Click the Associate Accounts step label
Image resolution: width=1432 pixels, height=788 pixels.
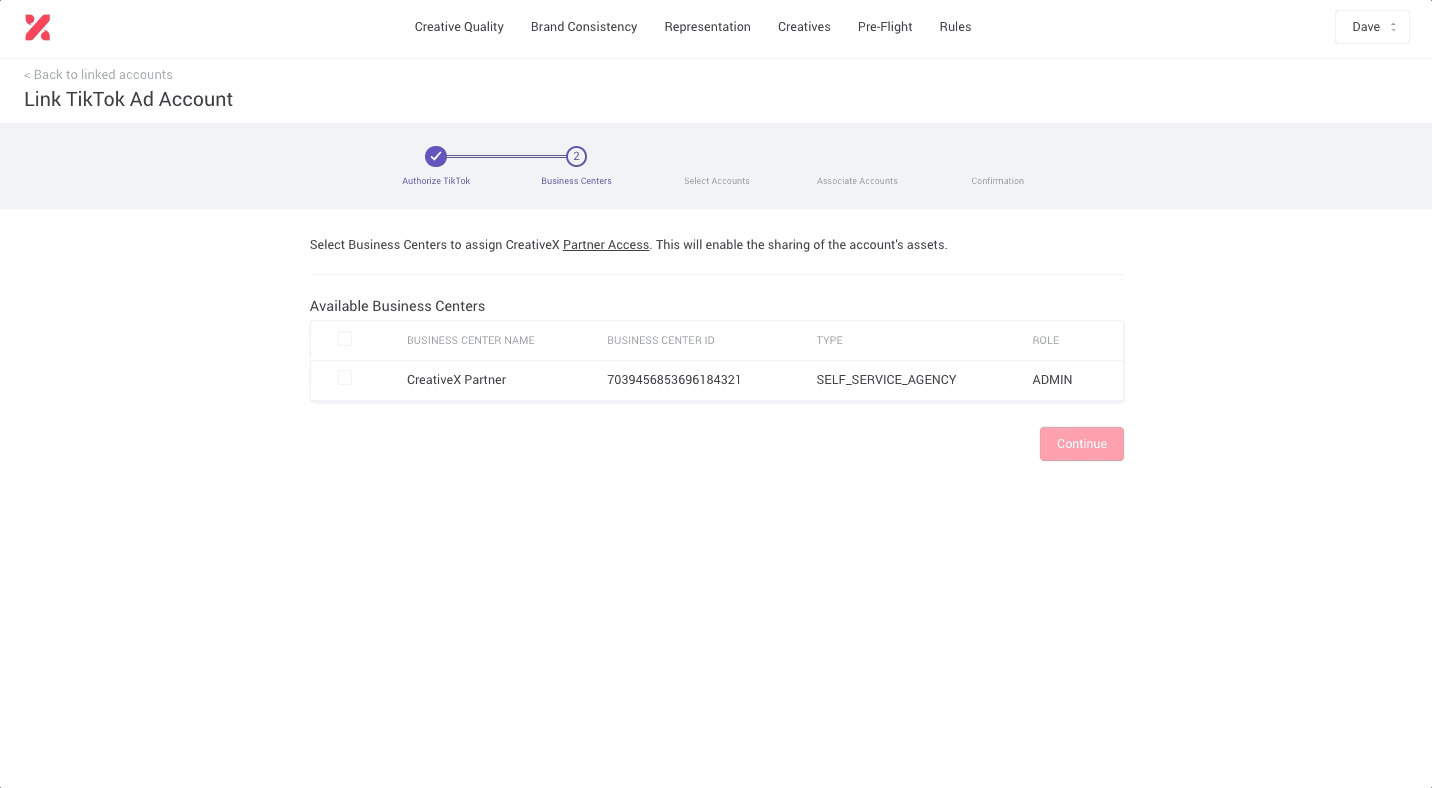pos(857,181)
